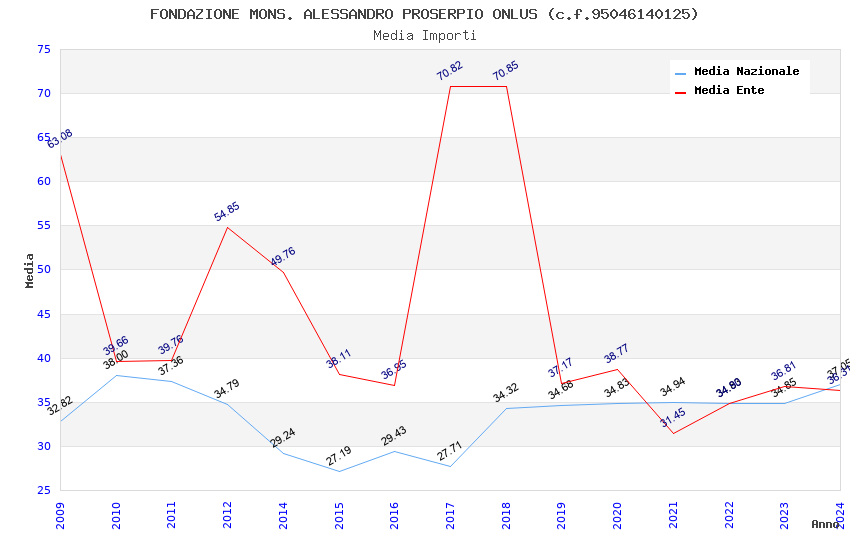Select the blue Media Nazionale legend swatch
Viewport: 850px width, 550px height.
(x=680, y=73)
